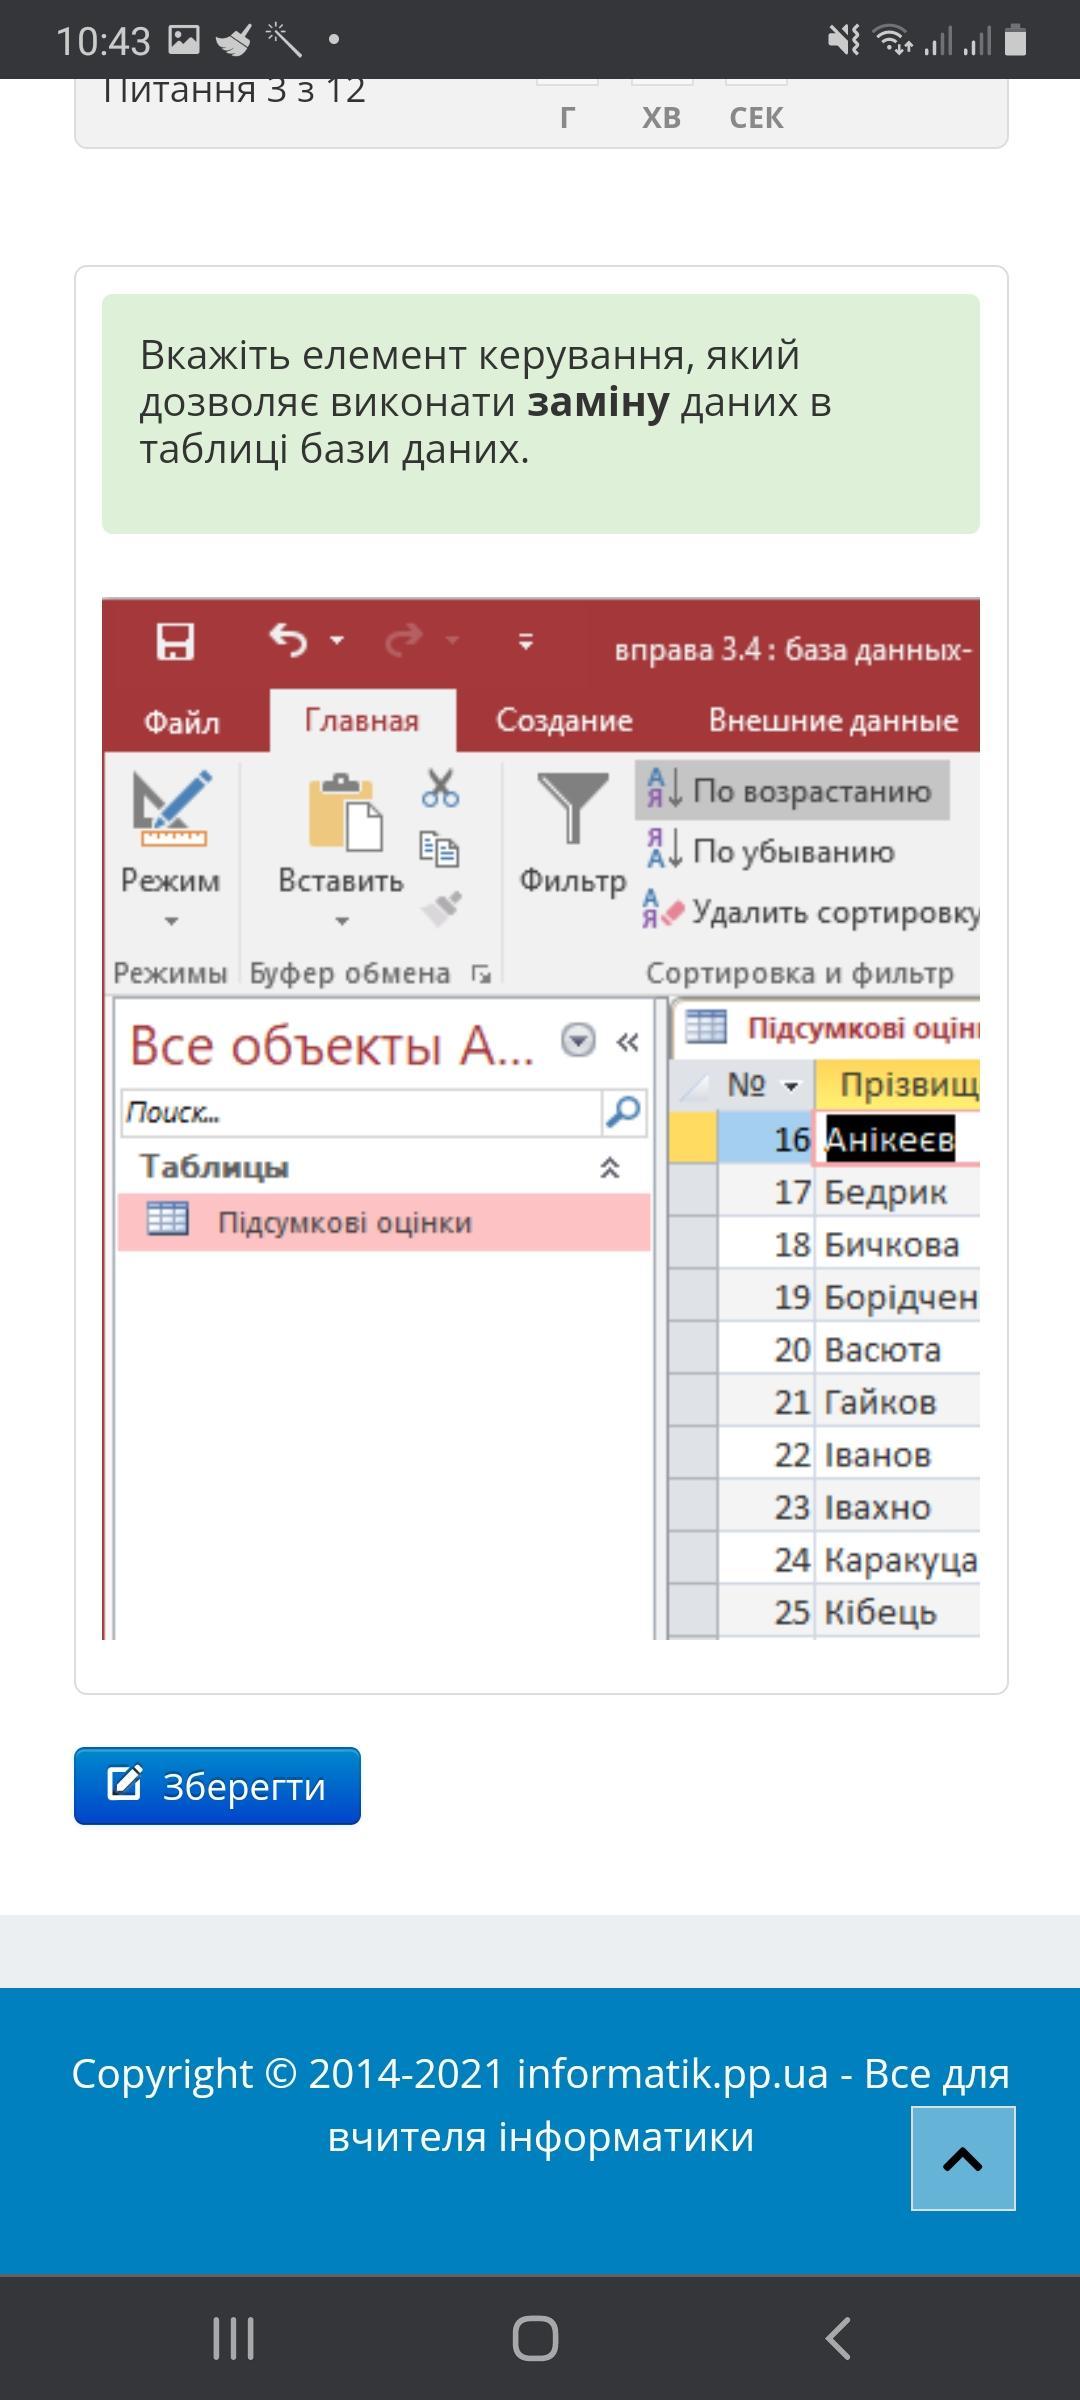Click the Поиск search field

click(360, 1112)
